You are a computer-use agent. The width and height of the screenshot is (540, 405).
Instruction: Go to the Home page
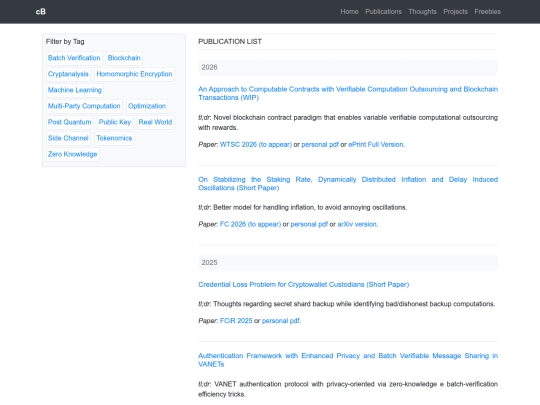tap(349, 12)
